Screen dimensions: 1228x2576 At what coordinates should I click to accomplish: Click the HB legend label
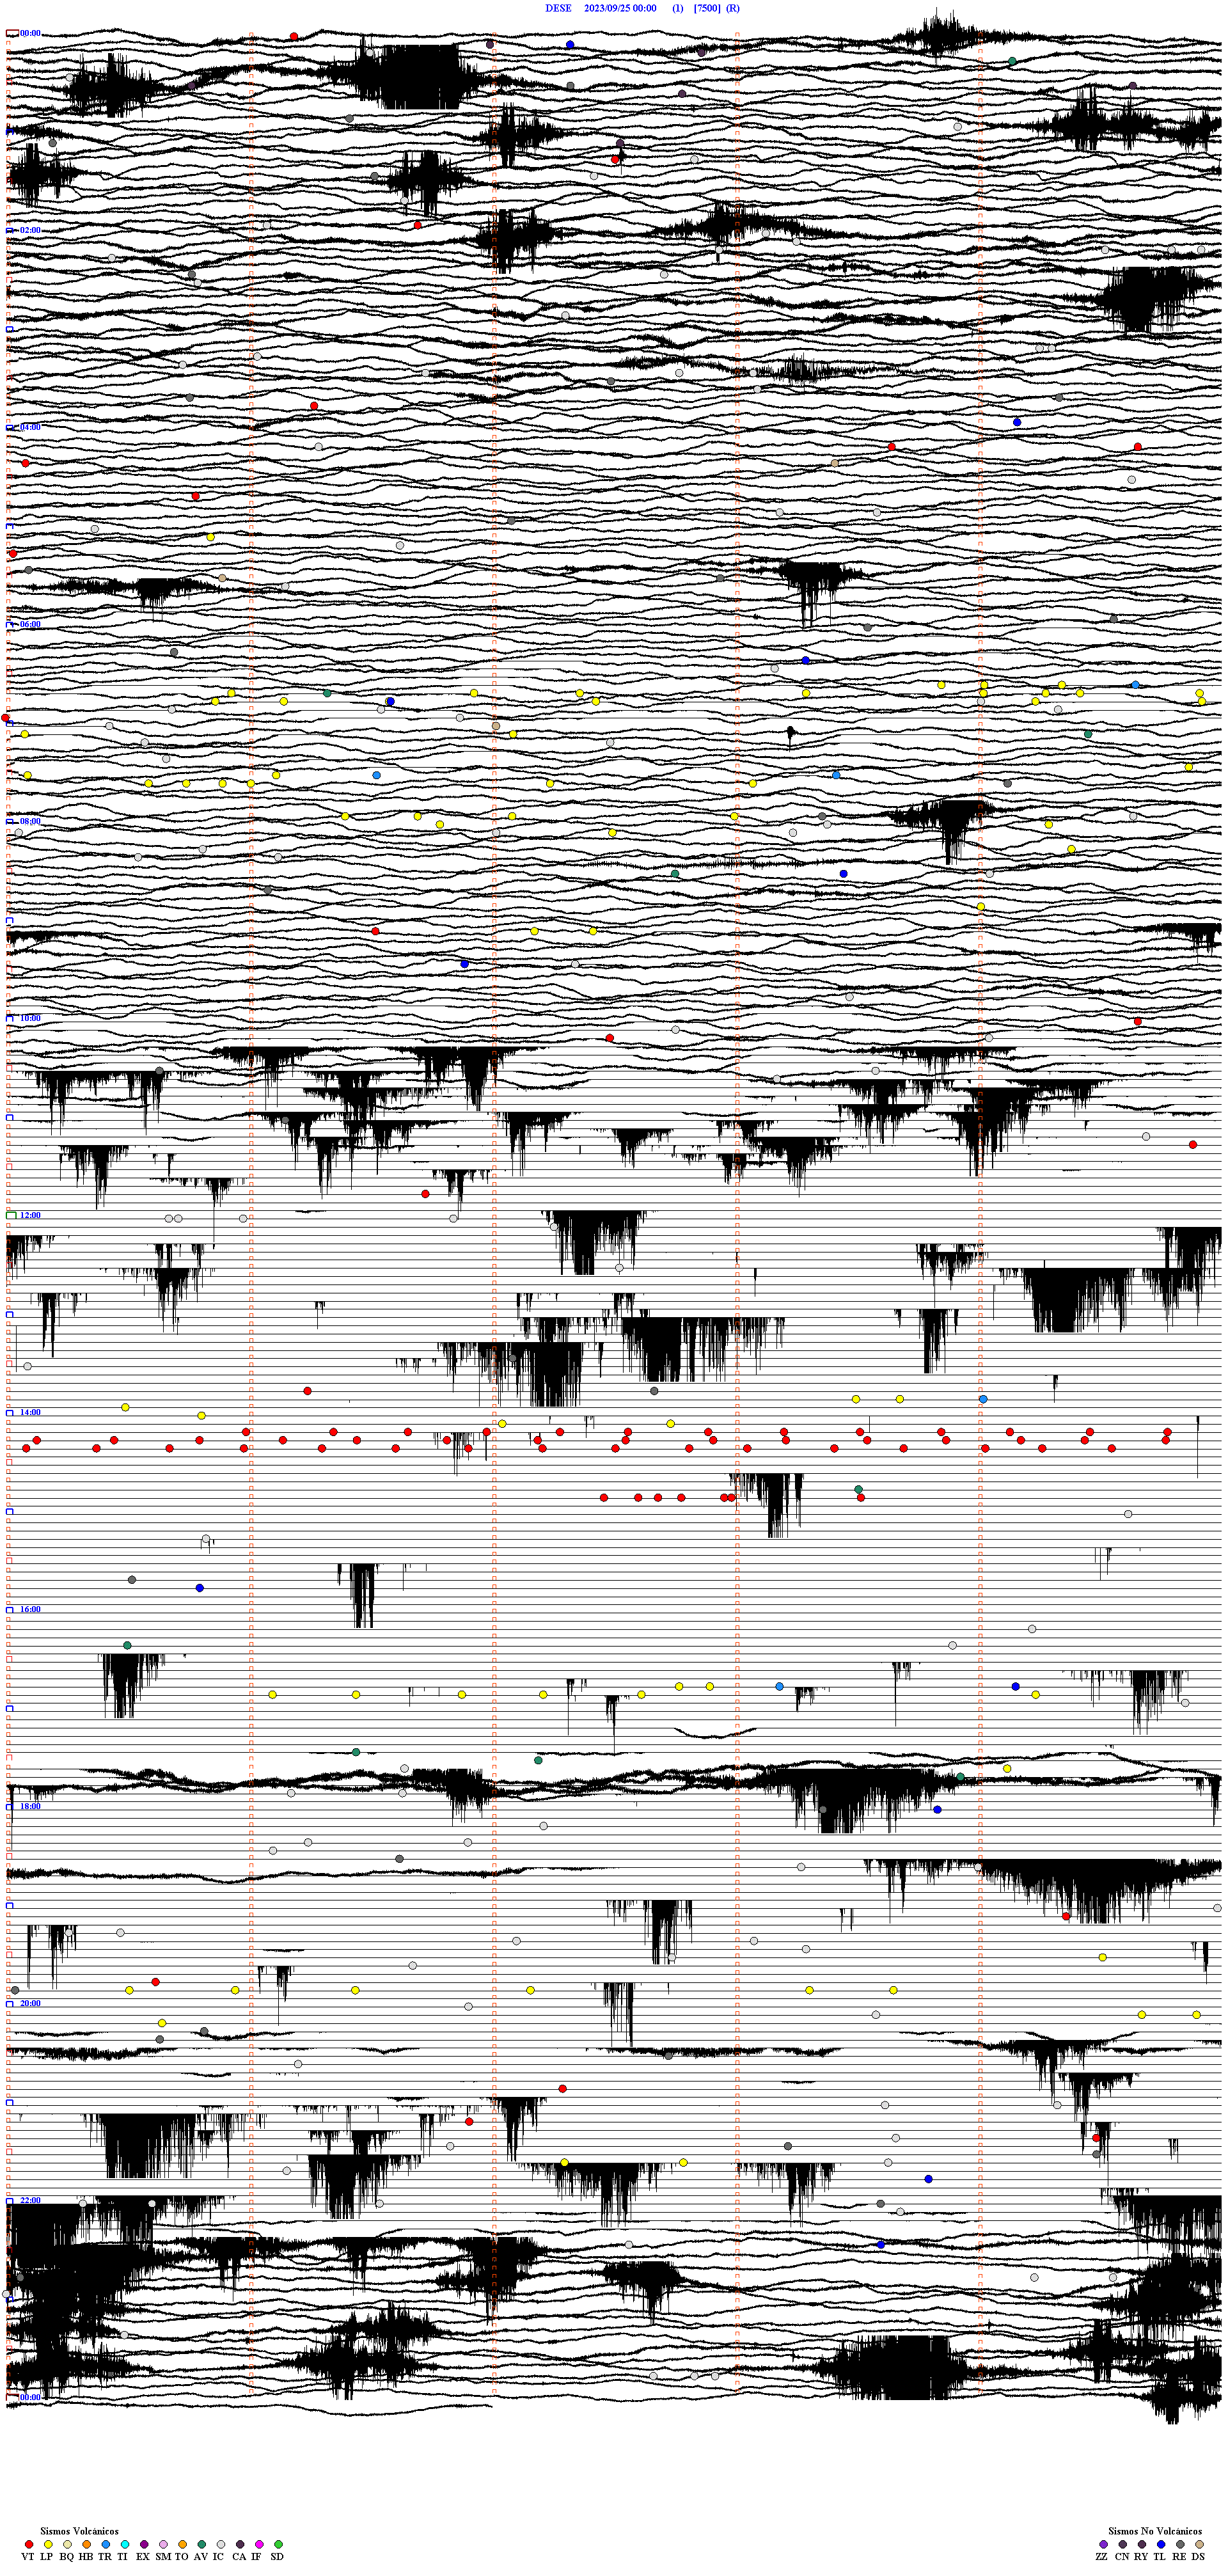point(86,2557)
